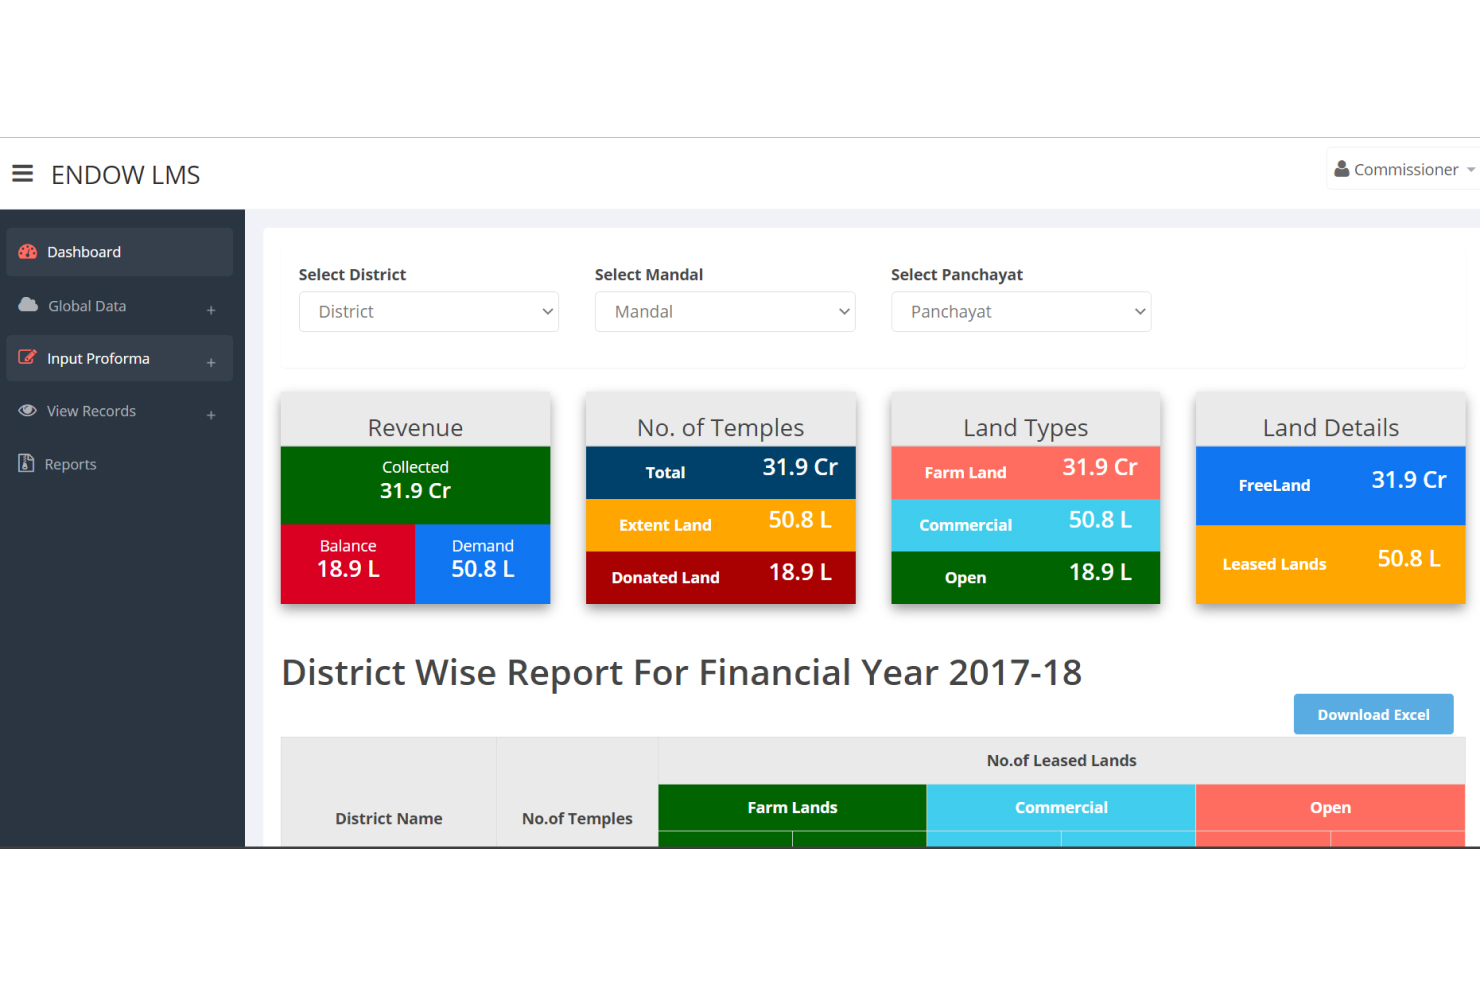Open the Select Mandal dropdown
Screen dimensions: 1480x986
725,312
